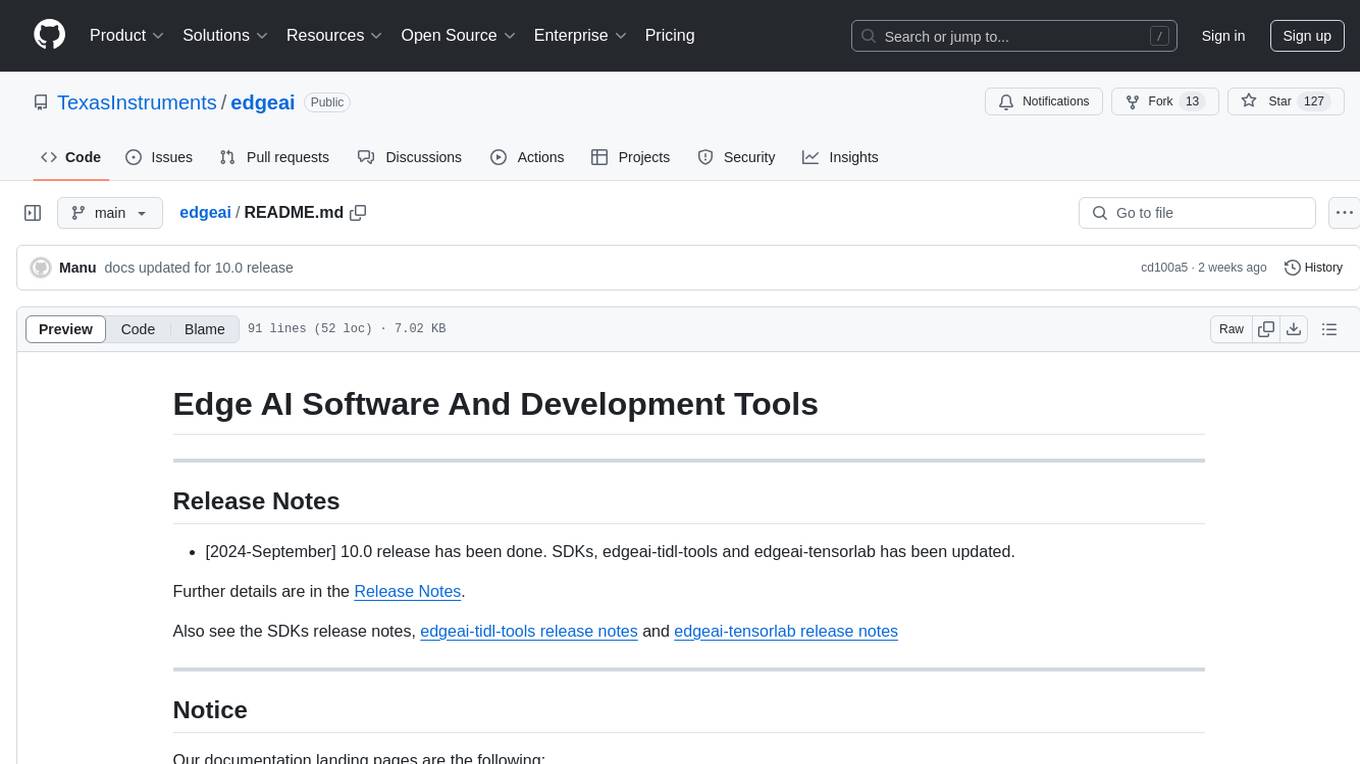Click the Edge AI Software And Development Tools heading
Screen dimensions: 1360x764
point(495,403)
